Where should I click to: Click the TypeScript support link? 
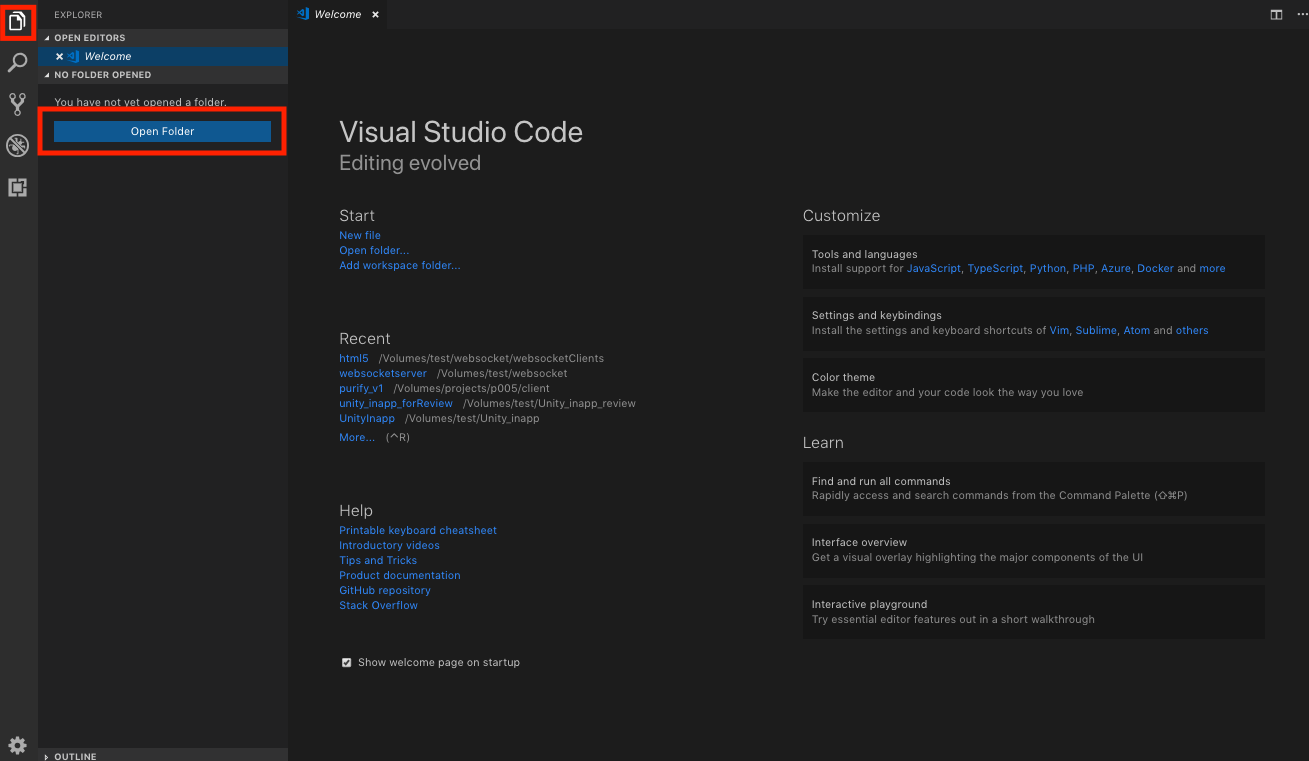(x=995, y=268)
